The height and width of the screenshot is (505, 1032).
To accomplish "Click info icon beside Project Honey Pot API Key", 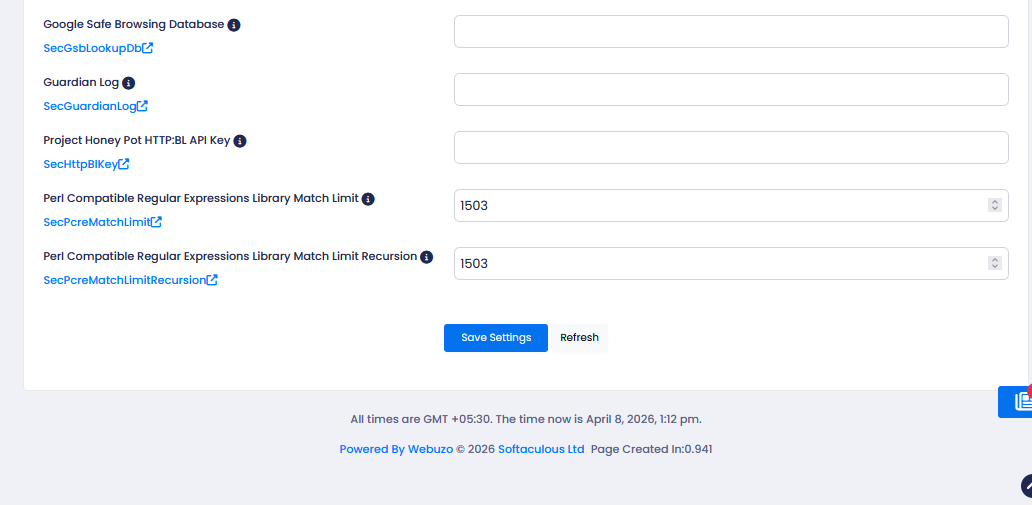I will 240,141.
